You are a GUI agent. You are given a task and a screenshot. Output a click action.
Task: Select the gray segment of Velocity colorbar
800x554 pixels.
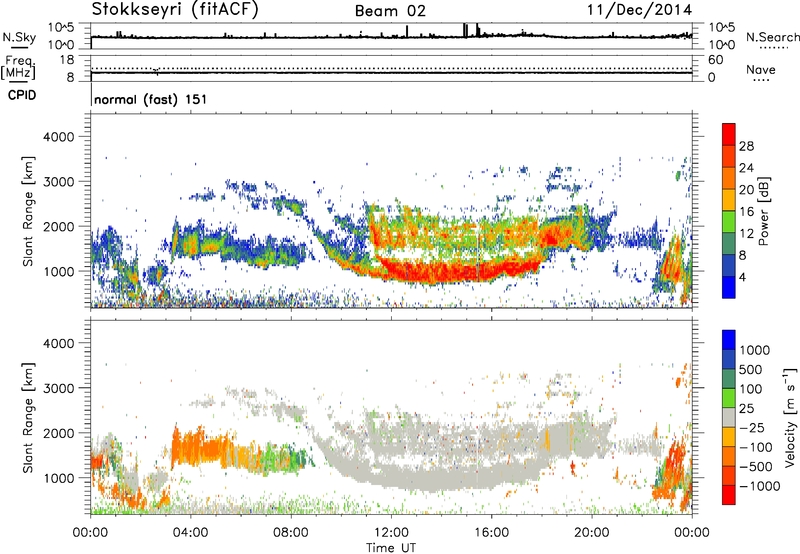click(x=729, y=417)
